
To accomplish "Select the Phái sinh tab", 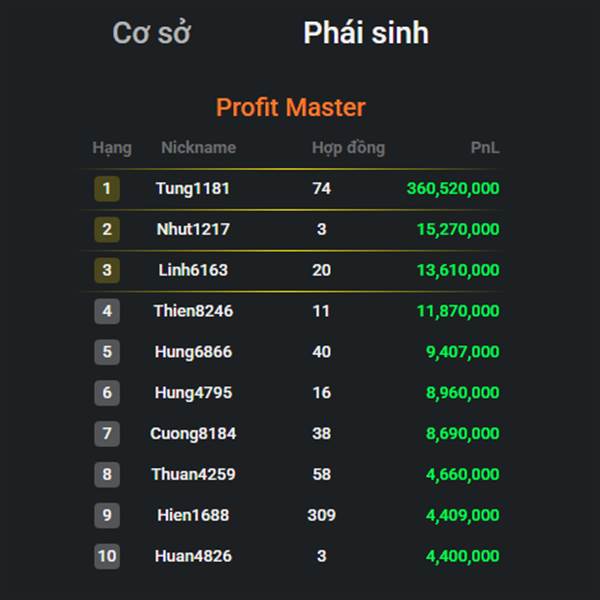I will coord(366,33).
